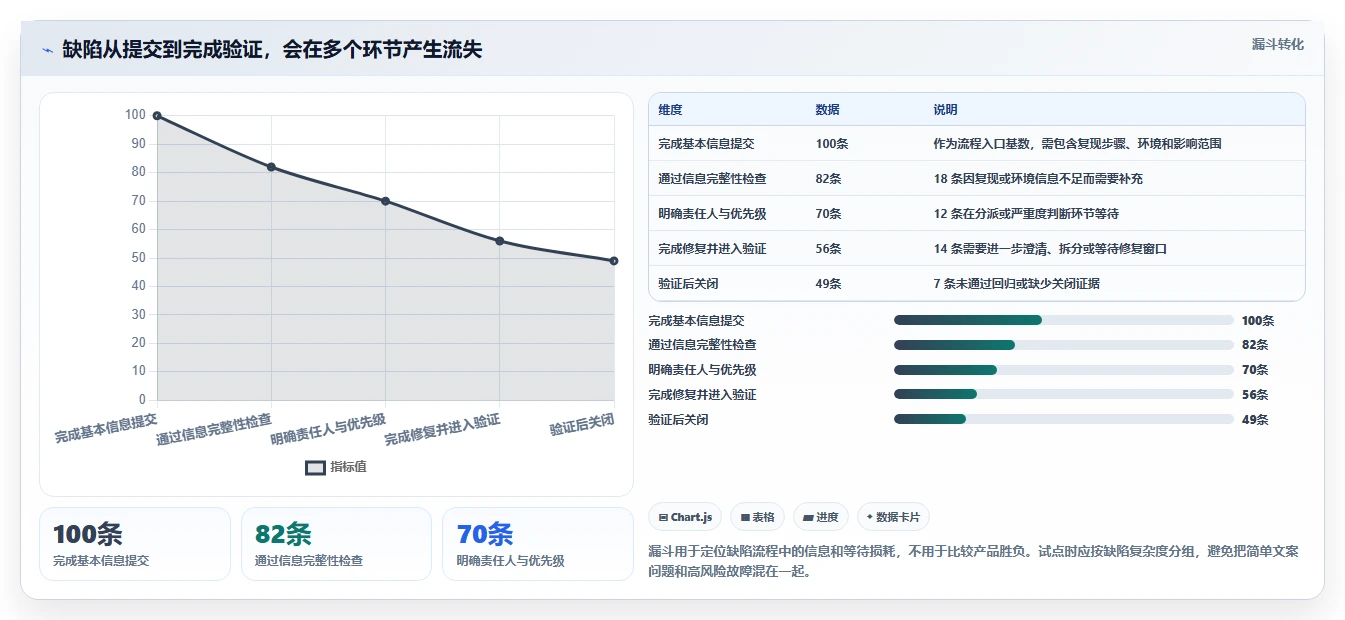The width and height of the screenshot is (1345, 620).
Task: Click the chart data point at 49
Action: [x=614, y=261]
